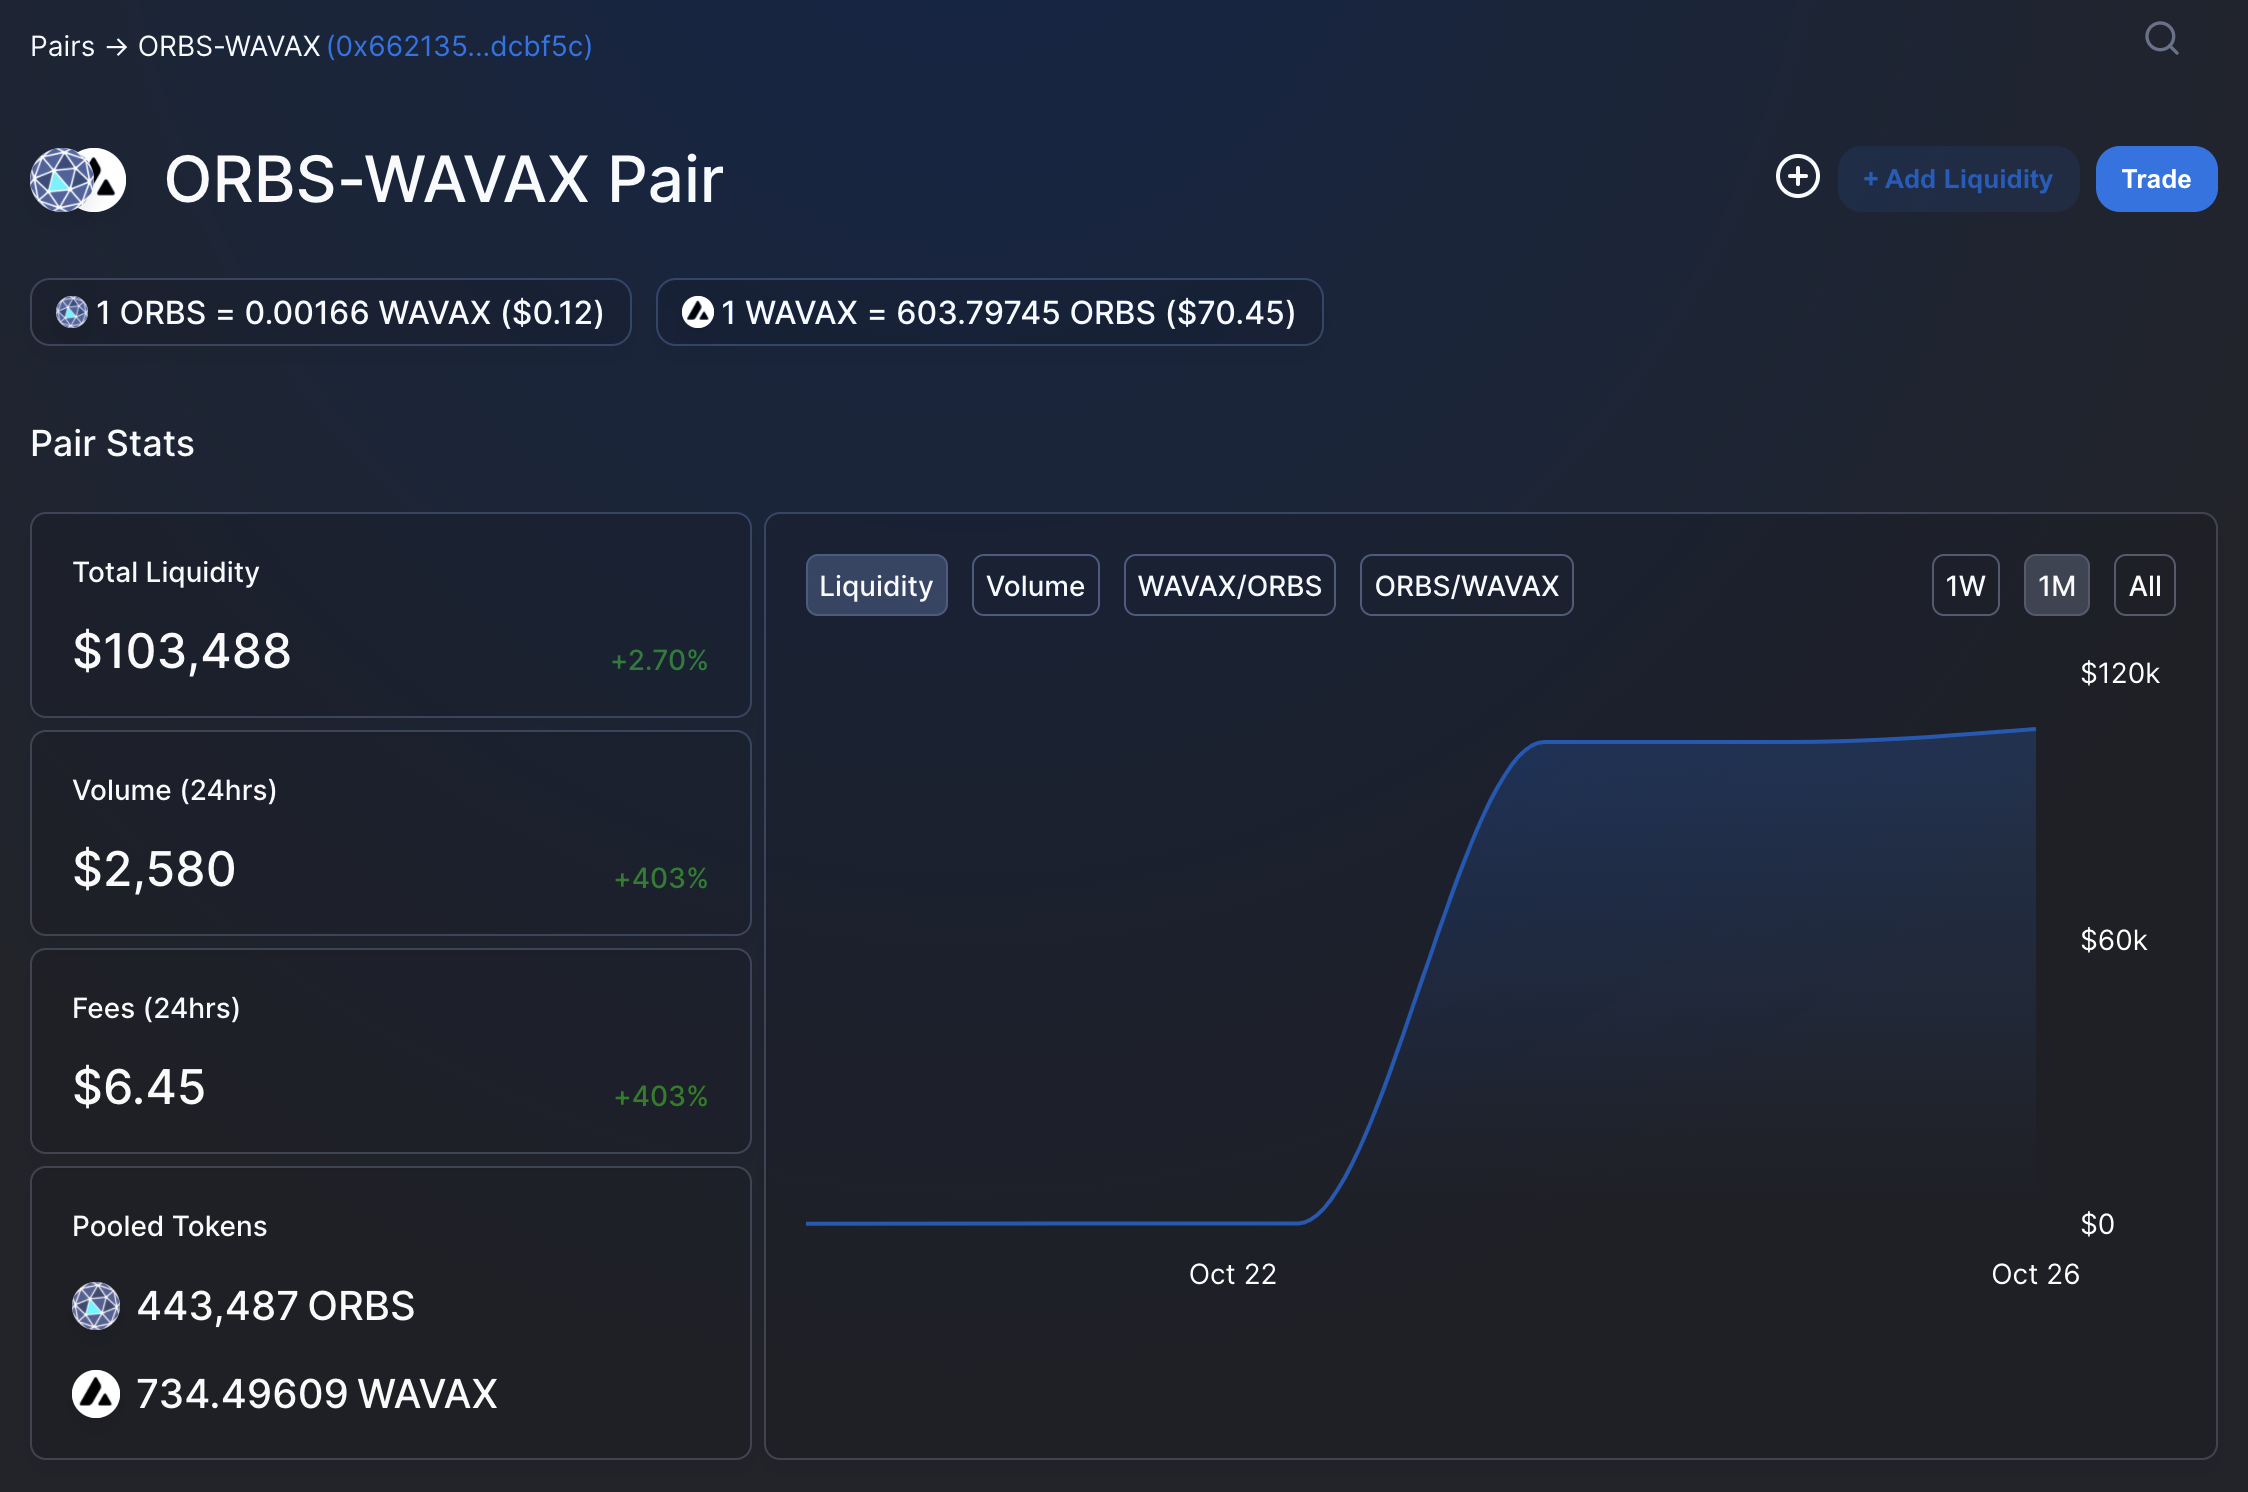Click the +2.70% liquidity change
The height and width of the screenshot is (1492, 2248).
pos(659,660)
